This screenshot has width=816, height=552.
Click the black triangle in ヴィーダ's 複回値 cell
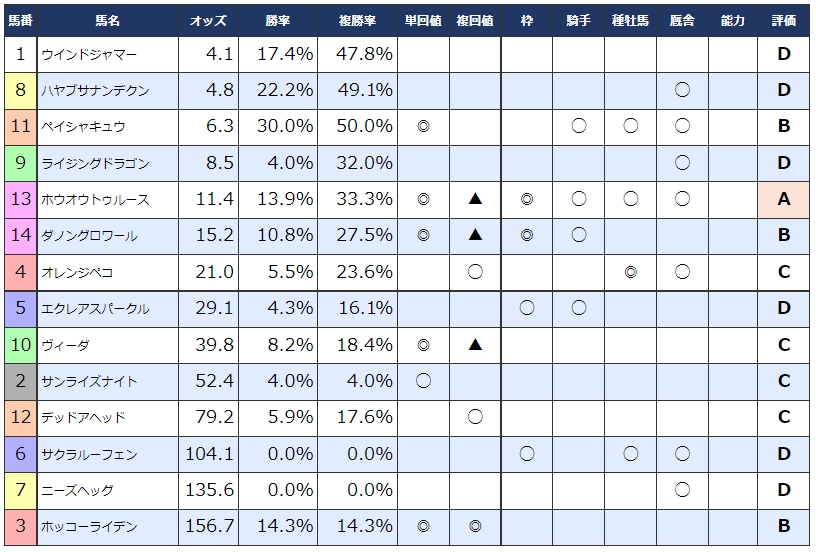pyautogui.click(x=475, y=345)
